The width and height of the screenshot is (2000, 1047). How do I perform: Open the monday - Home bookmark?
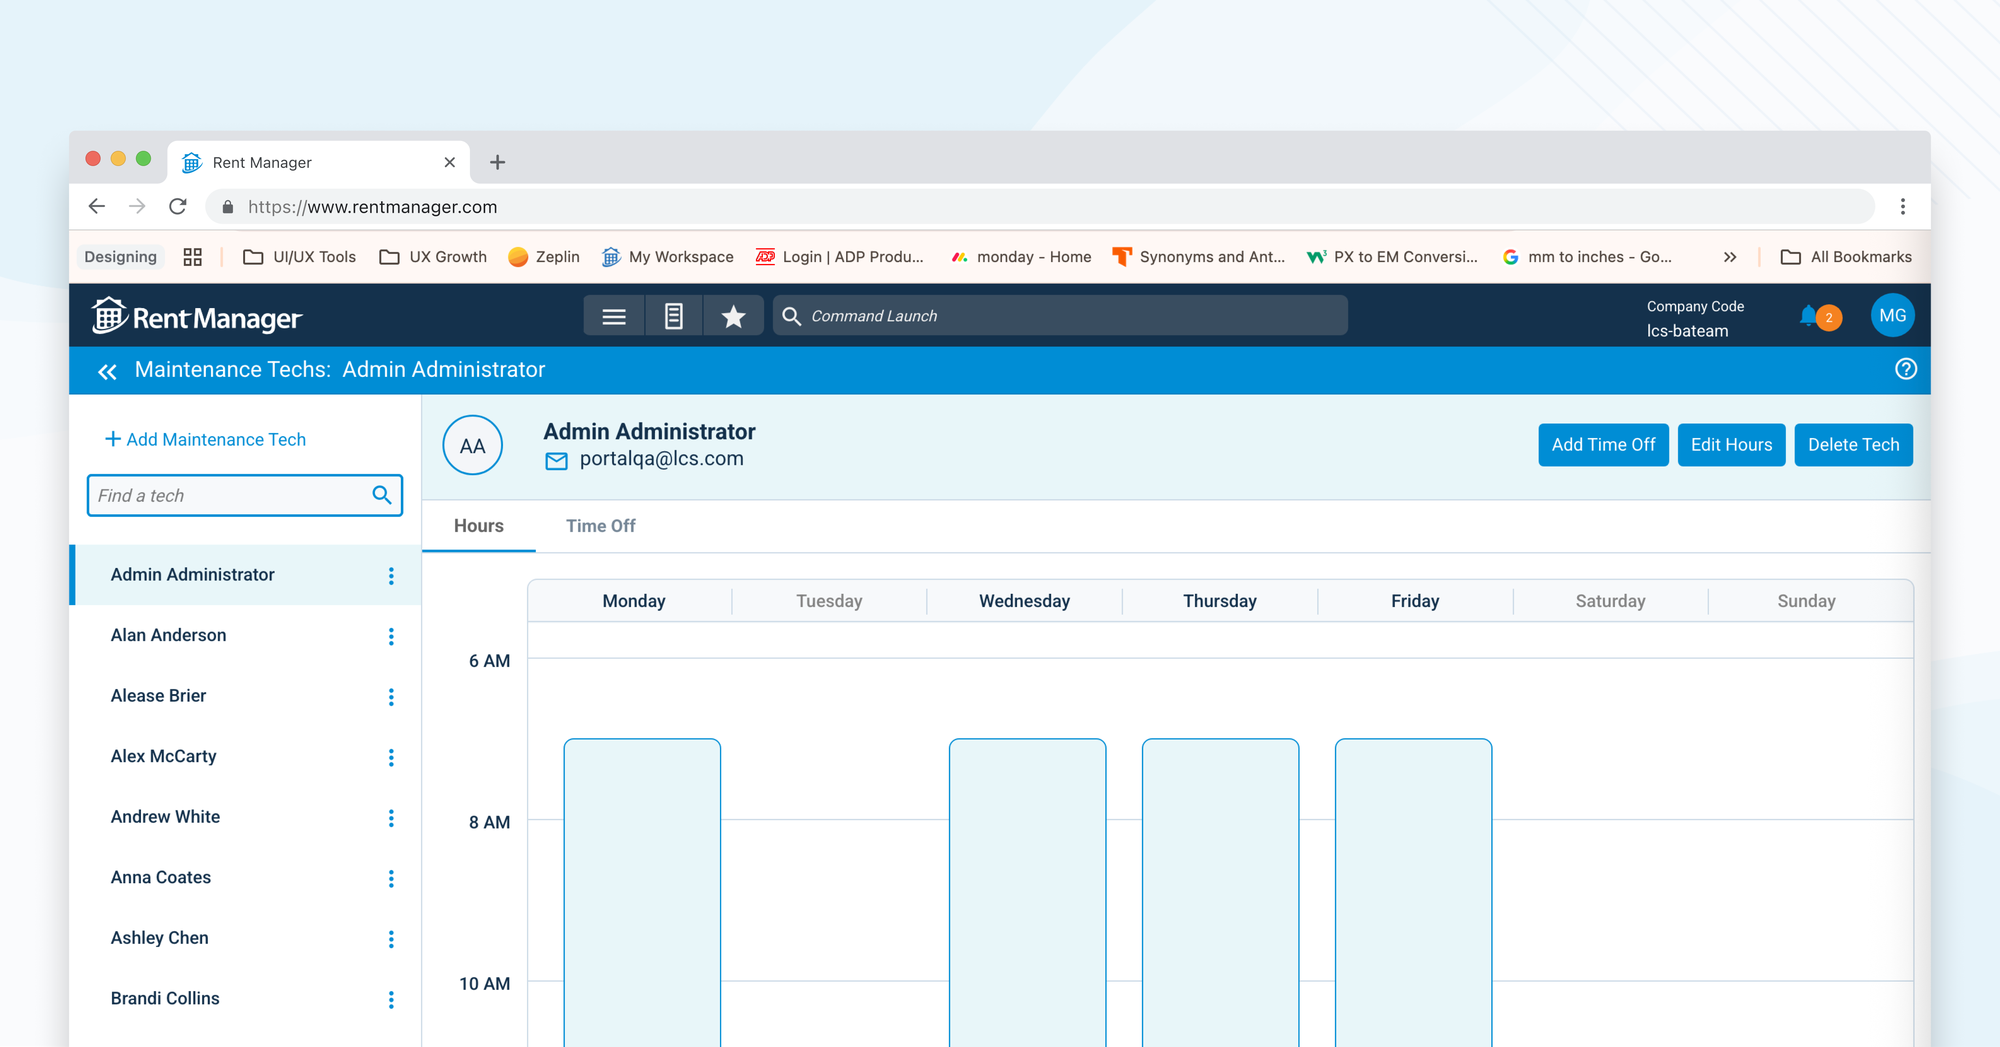click(1020, 257)
